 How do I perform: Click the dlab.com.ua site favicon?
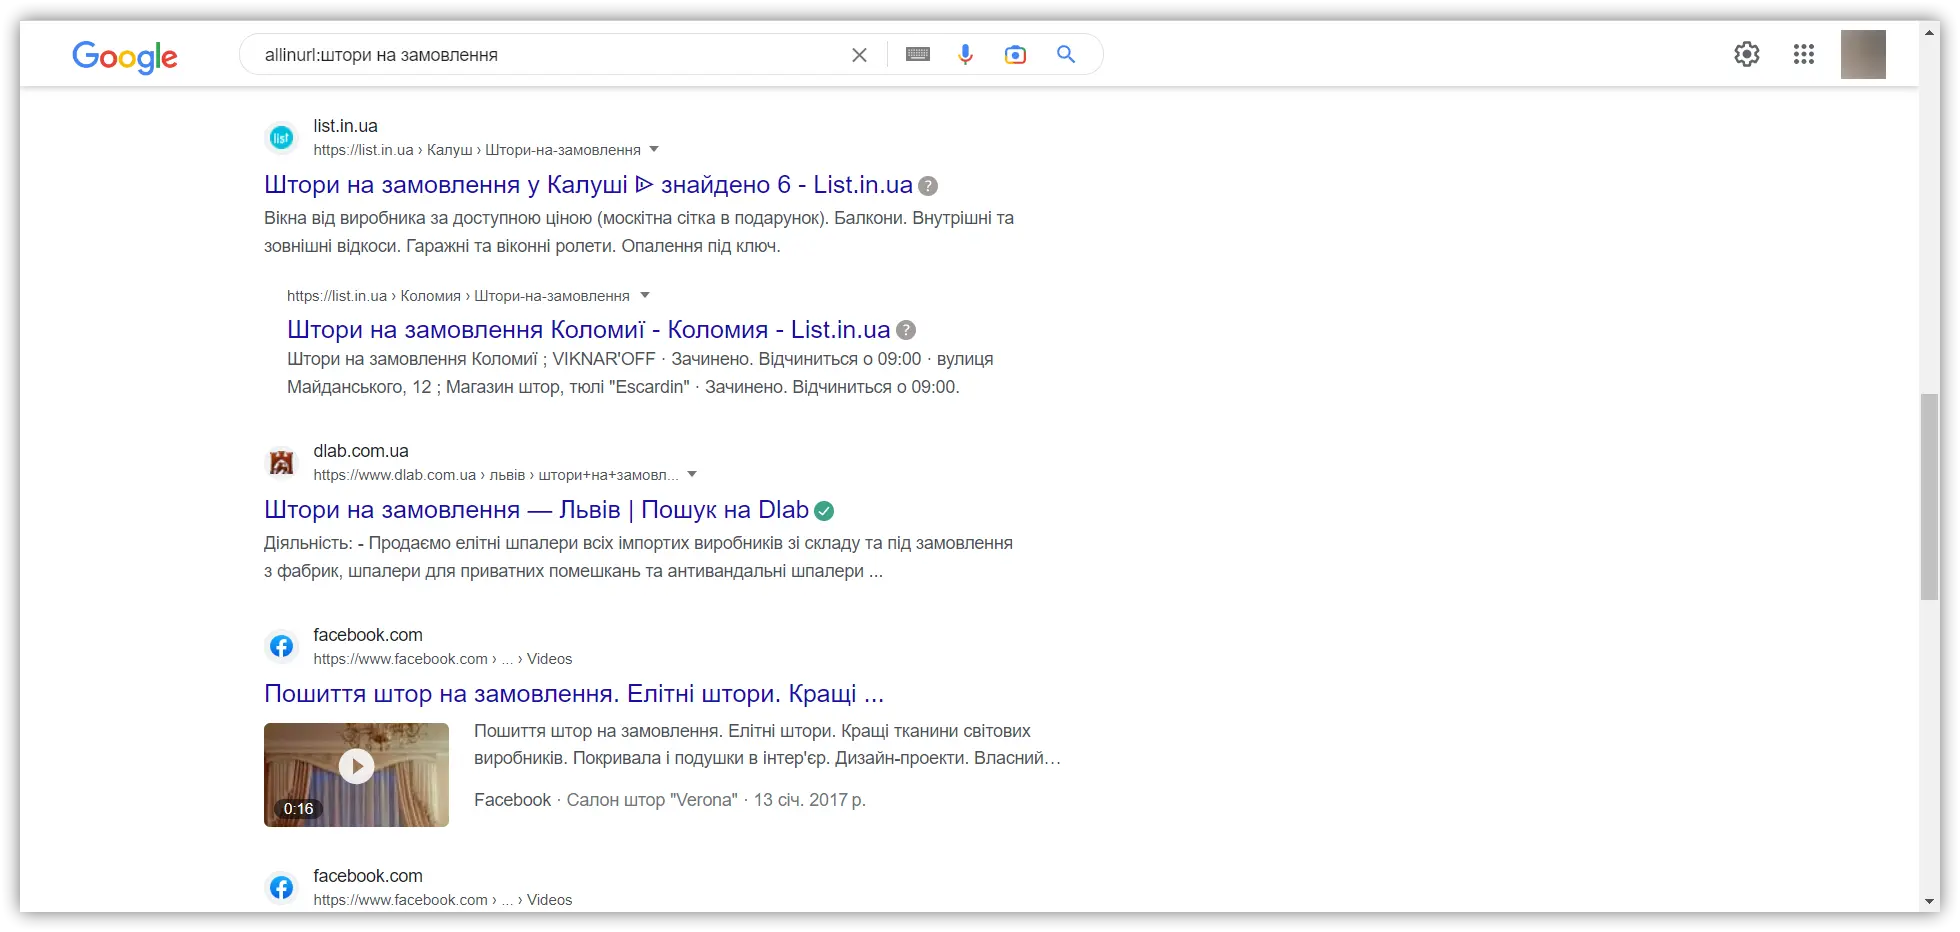point(282,463)
